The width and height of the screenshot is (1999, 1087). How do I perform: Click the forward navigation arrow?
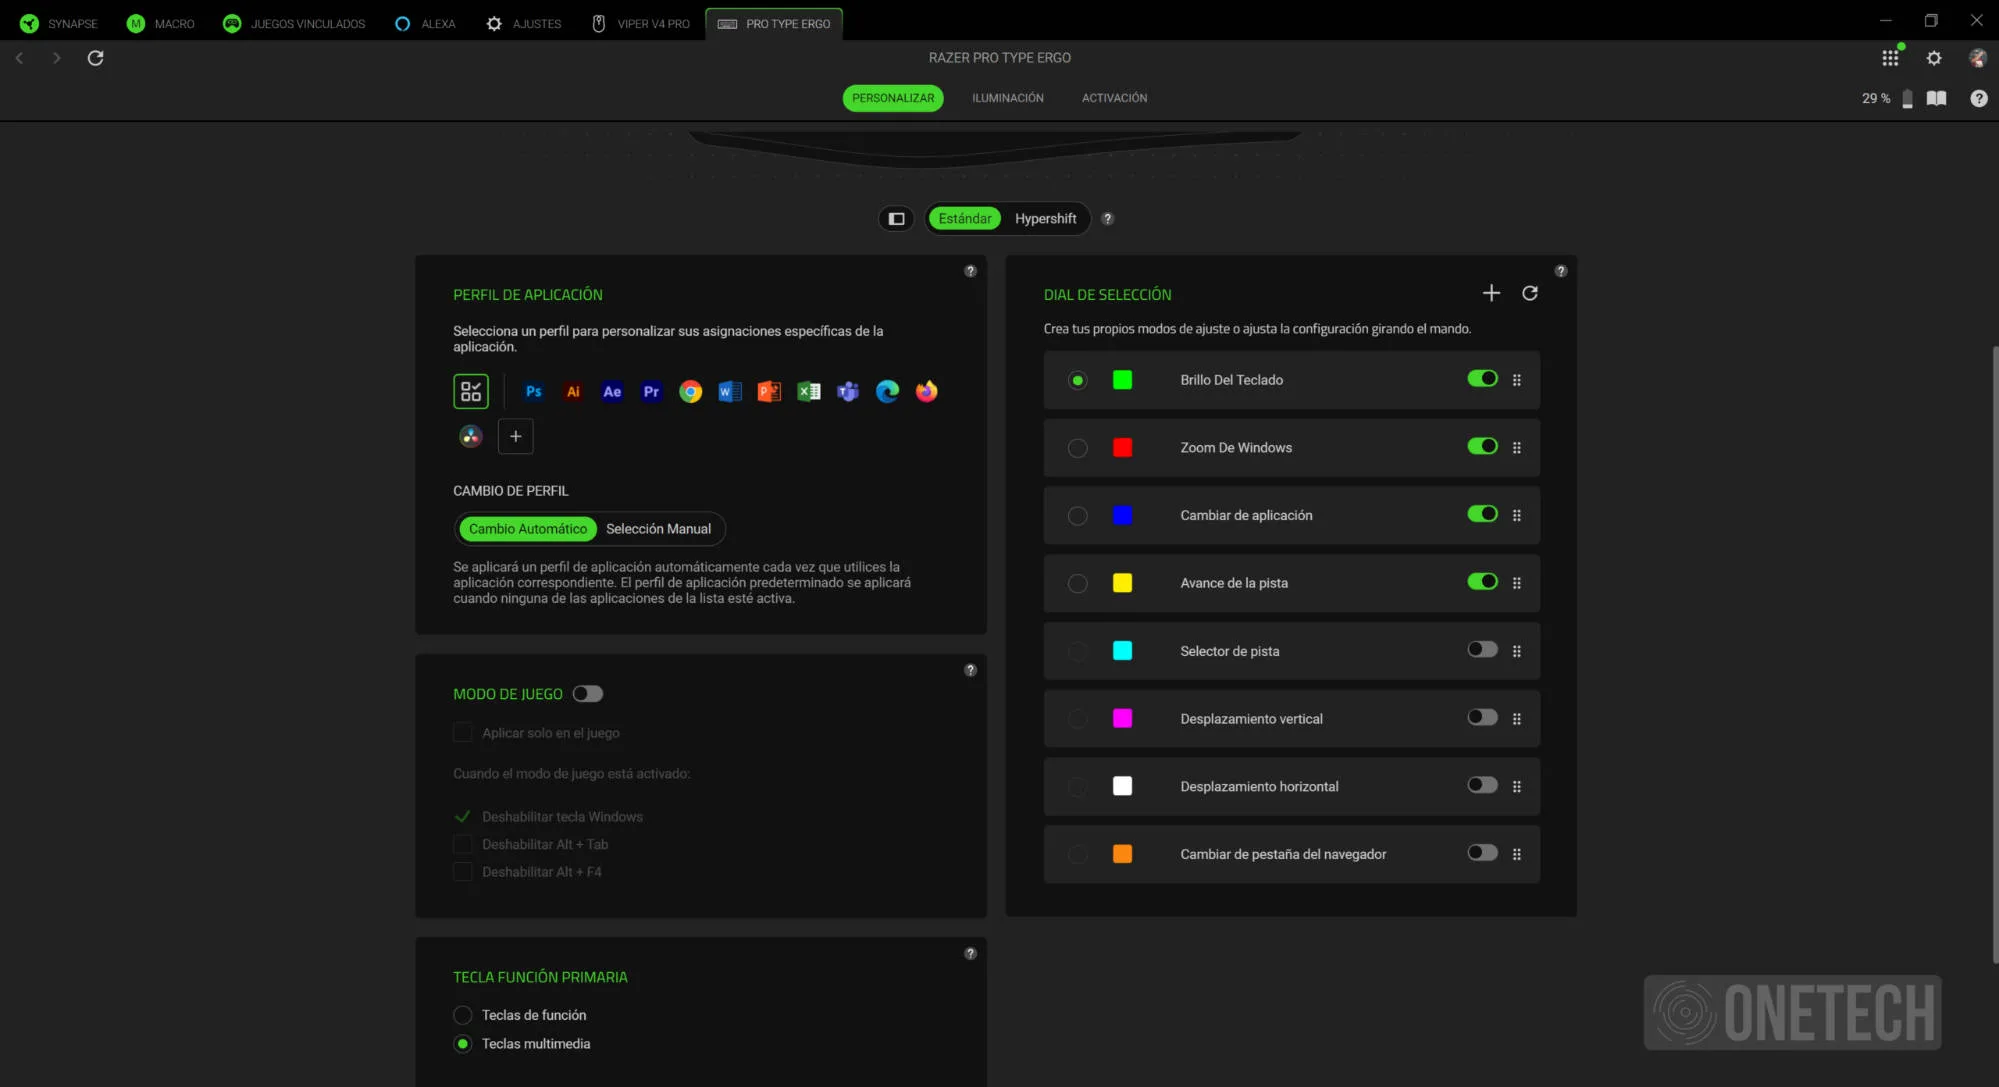56,58
